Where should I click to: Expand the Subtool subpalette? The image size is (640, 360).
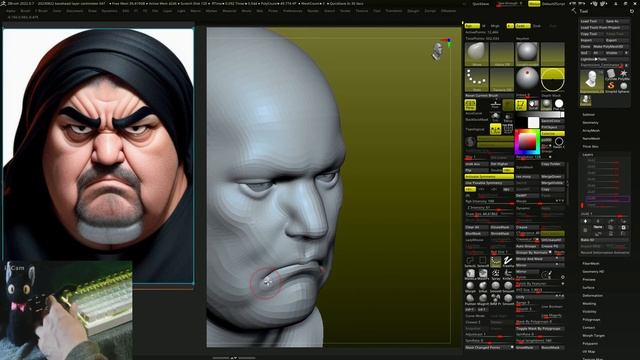tap(588, 115)
